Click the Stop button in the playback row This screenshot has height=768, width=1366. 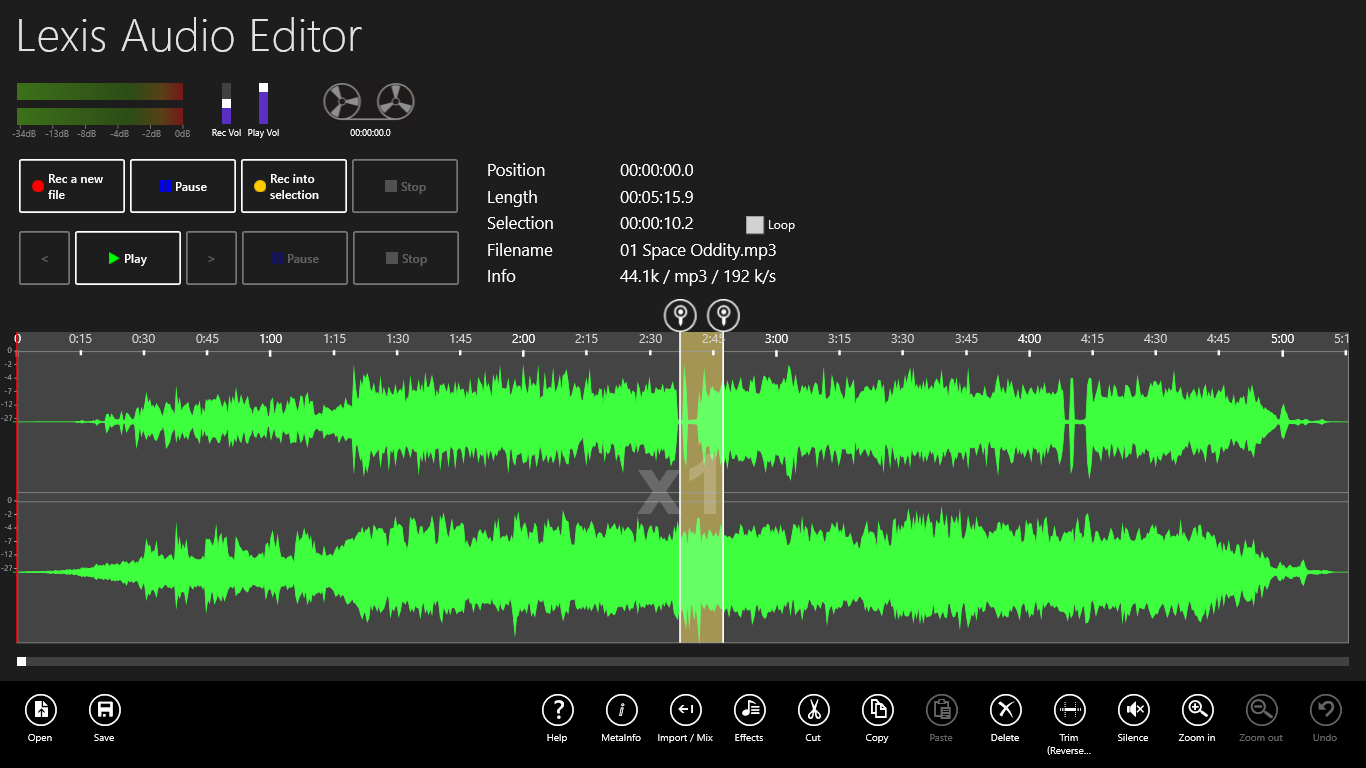[405, 258]
